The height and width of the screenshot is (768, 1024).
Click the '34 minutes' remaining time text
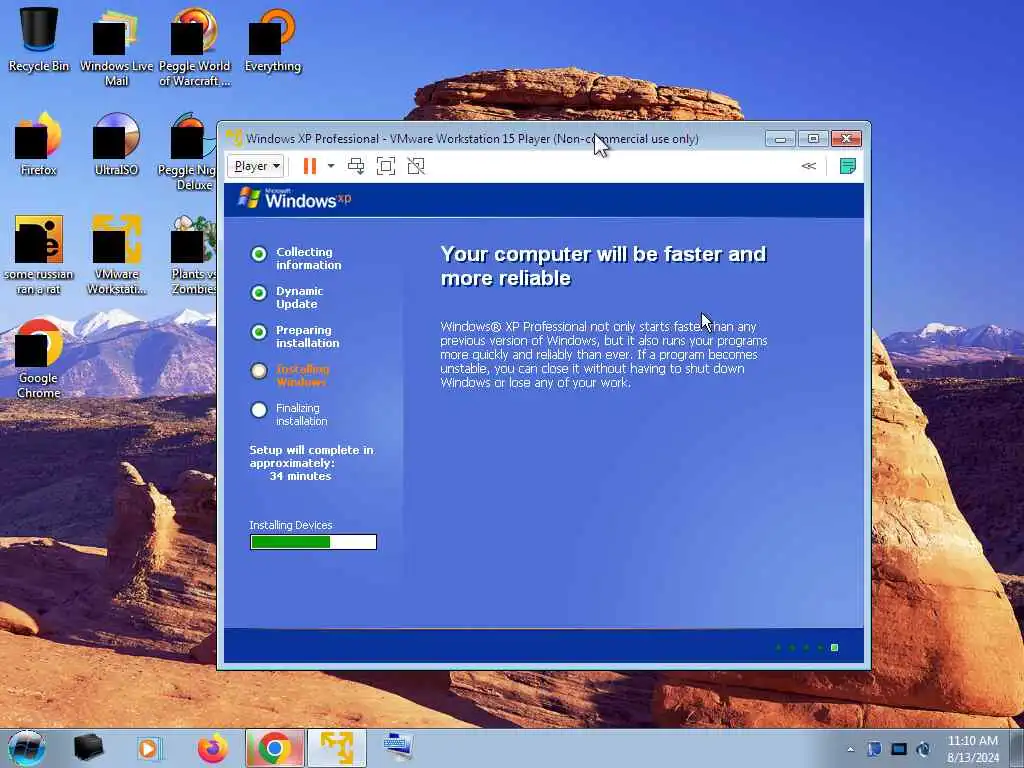coord(300,476)
